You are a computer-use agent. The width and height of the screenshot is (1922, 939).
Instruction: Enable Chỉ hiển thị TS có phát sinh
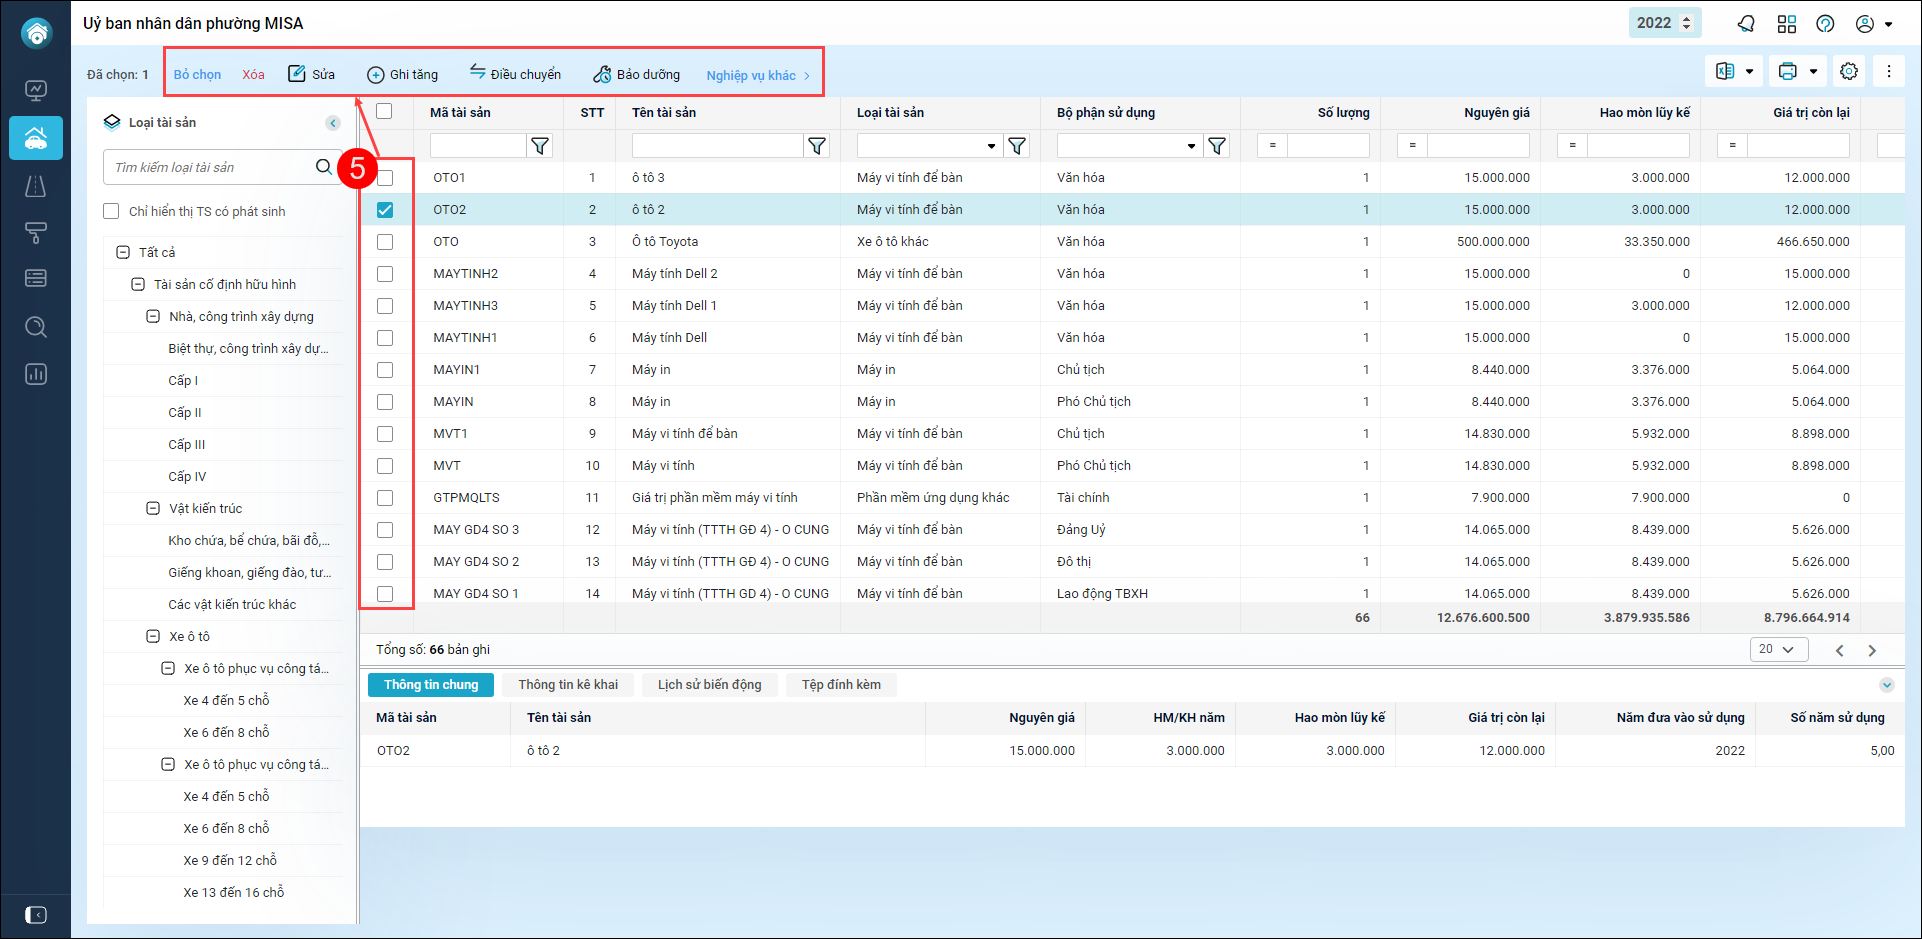(x=111, y=211)
